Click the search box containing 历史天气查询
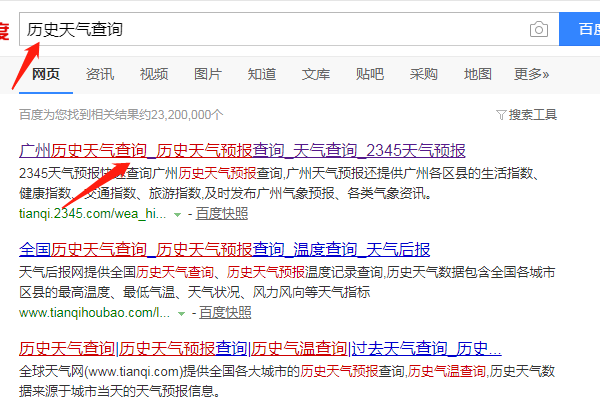Image resolution: width=600 pixels, height=400 pixels. point(289,29)
